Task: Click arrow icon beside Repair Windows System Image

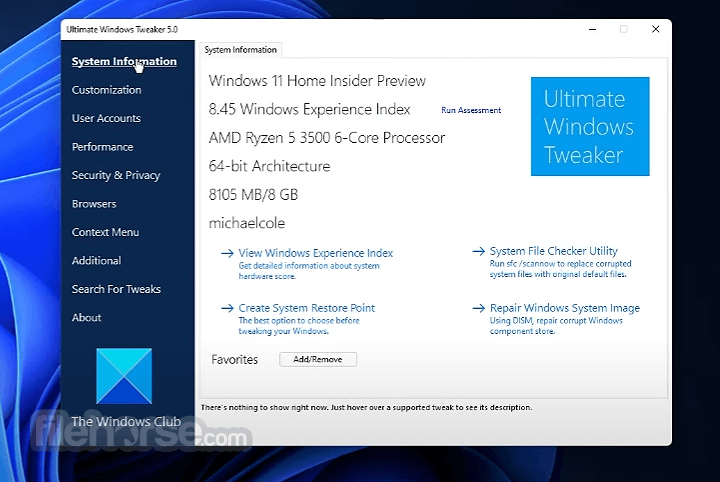Action: [x=478, y=308]
